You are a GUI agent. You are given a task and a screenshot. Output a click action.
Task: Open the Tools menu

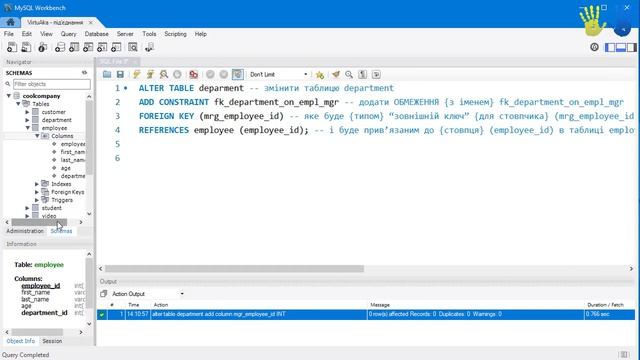pos(149,34)
